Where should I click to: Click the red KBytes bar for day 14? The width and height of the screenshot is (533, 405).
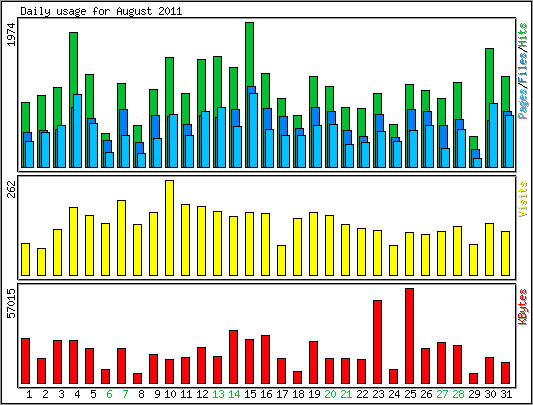(234, 357)
